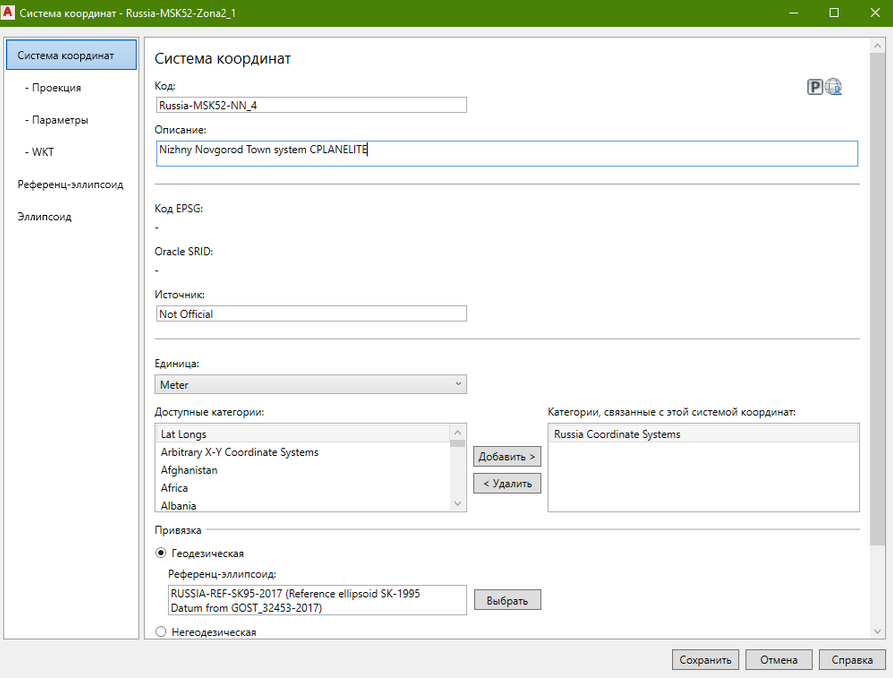
Task: Open the Проекция page in sidebar
Action: 56,88
